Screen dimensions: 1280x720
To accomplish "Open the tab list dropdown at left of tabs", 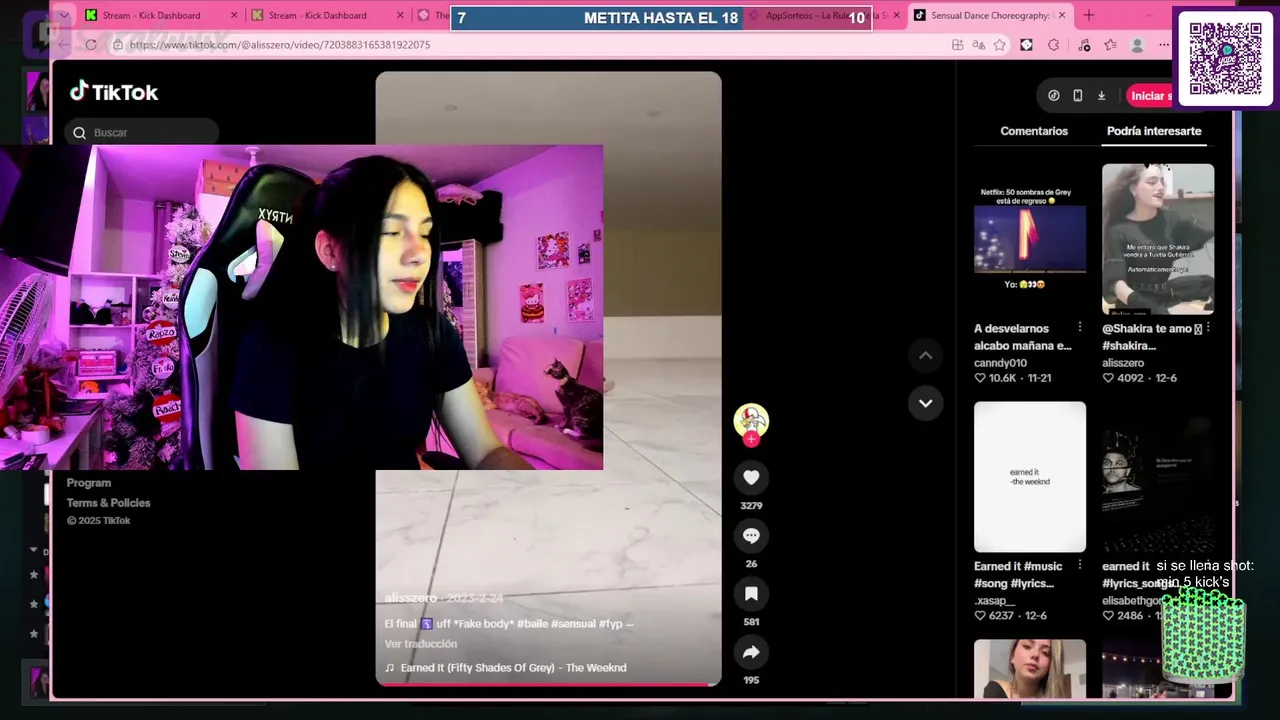I will point(64,15).
